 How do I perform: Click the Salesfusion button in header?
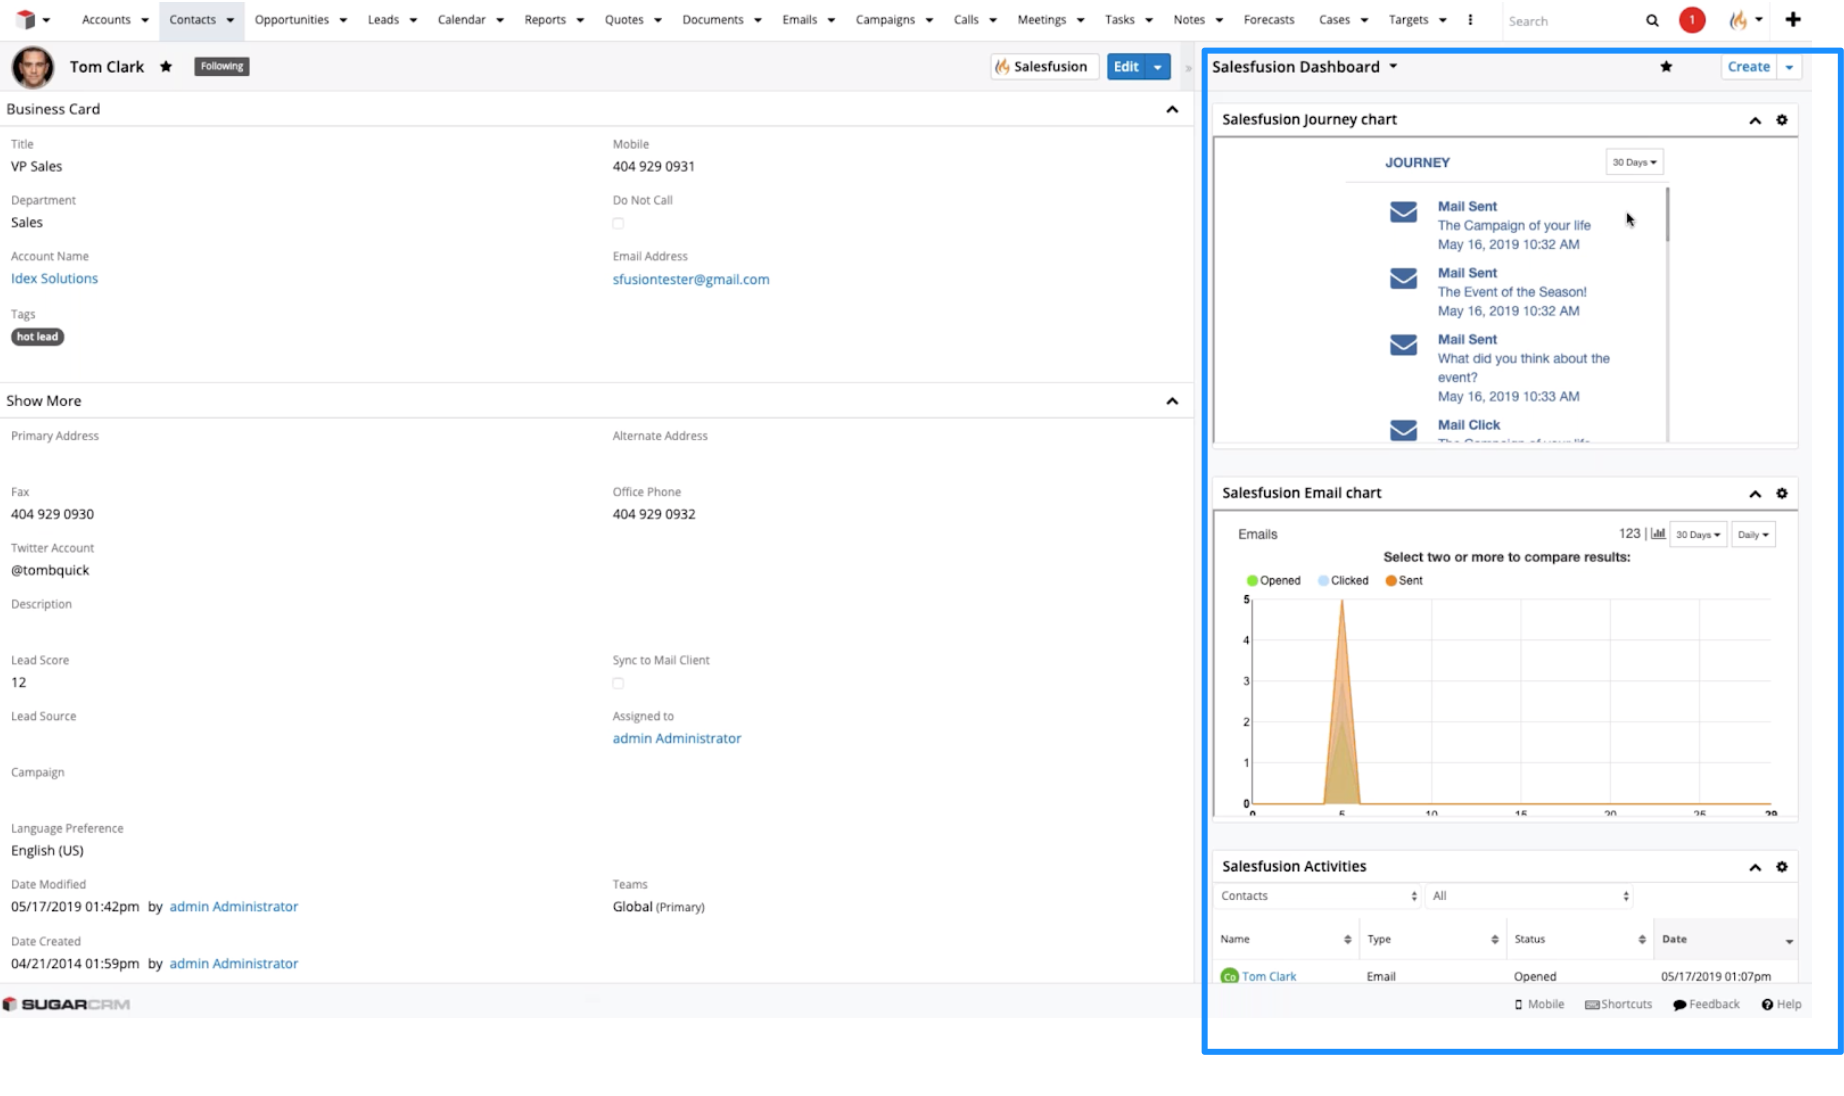coord(1044,67)
